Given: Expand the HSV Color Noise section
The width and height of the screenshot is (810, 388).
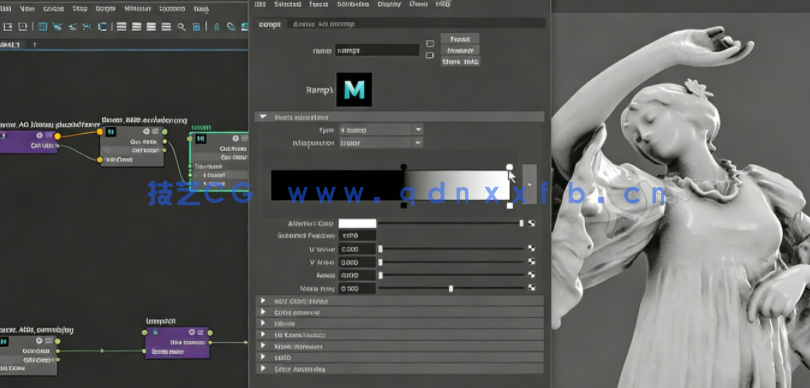Looking at the screenshot, I should coord(263,301).
